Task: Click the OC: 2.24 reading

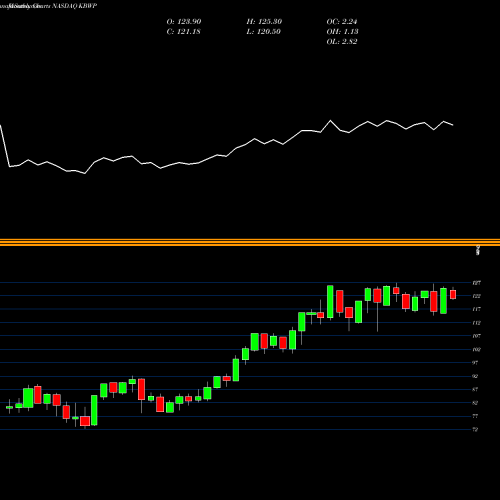Action: coord(342,22)
